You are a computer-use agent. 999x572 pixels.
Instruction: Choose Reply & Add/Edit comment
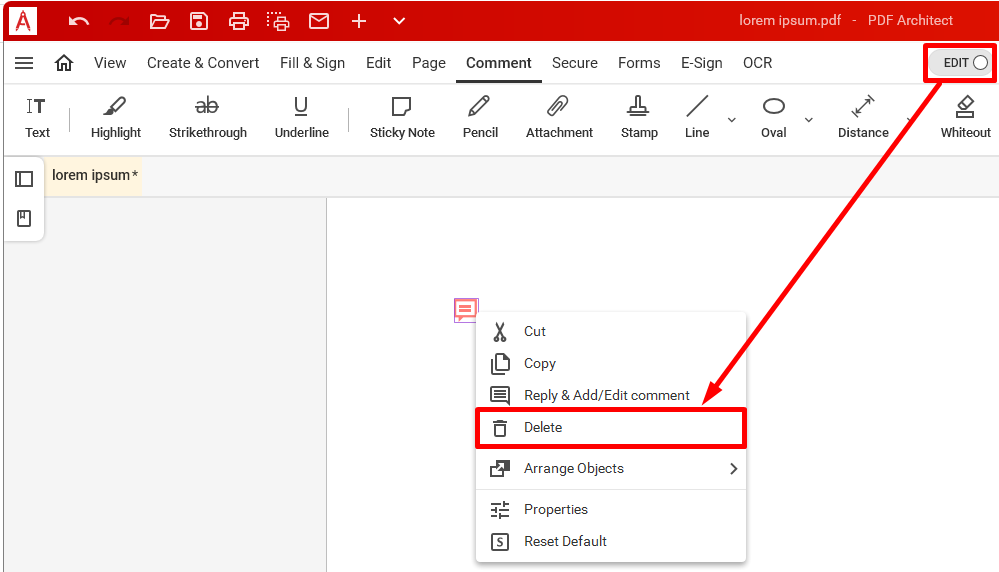point(610,395)
